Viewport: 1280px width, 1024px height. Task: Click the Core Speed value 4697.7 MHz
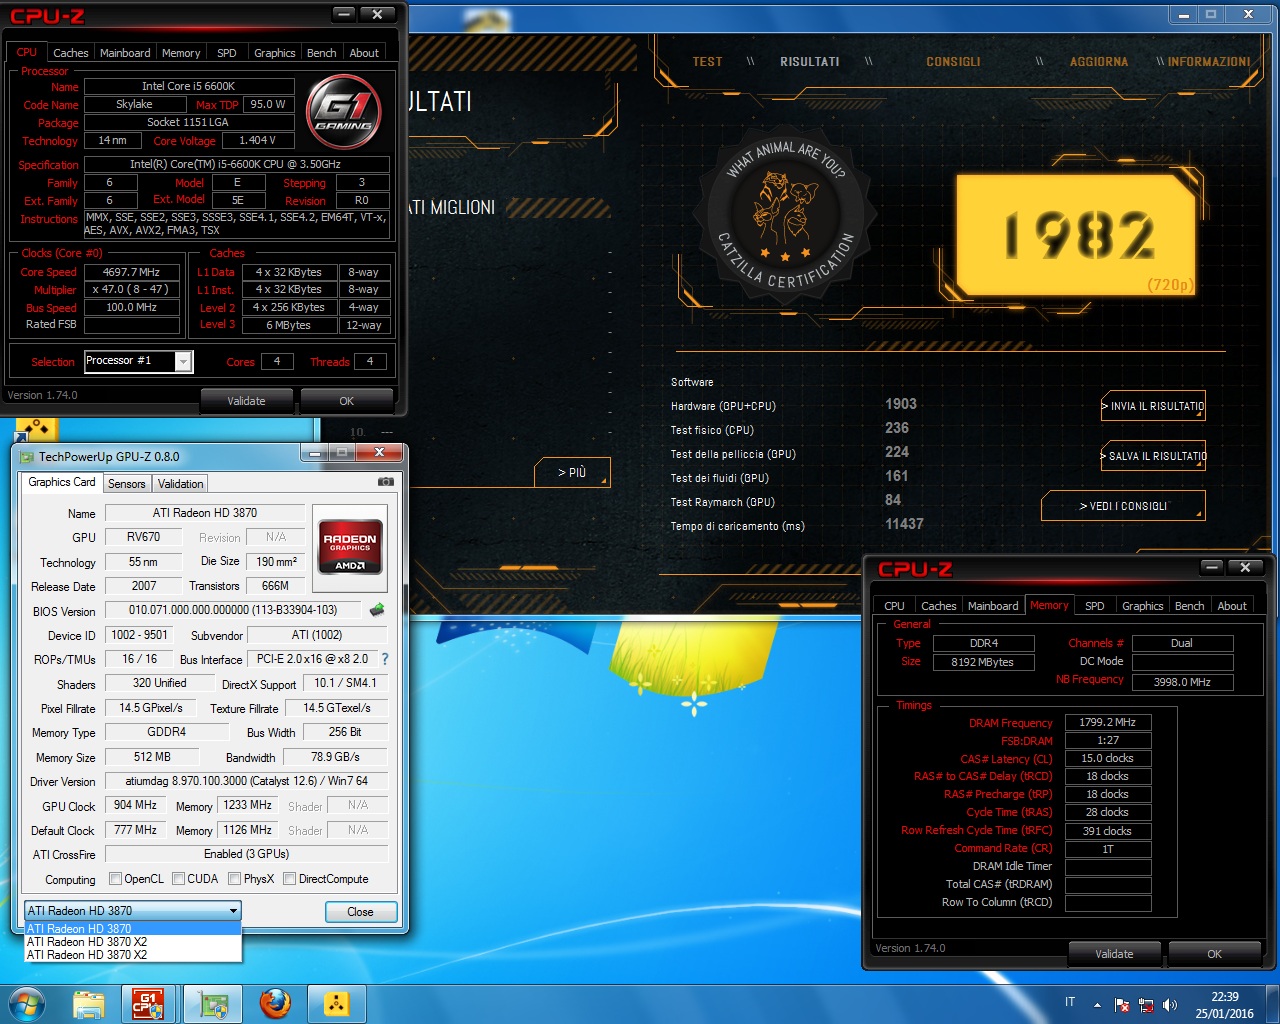pos(131,272)
